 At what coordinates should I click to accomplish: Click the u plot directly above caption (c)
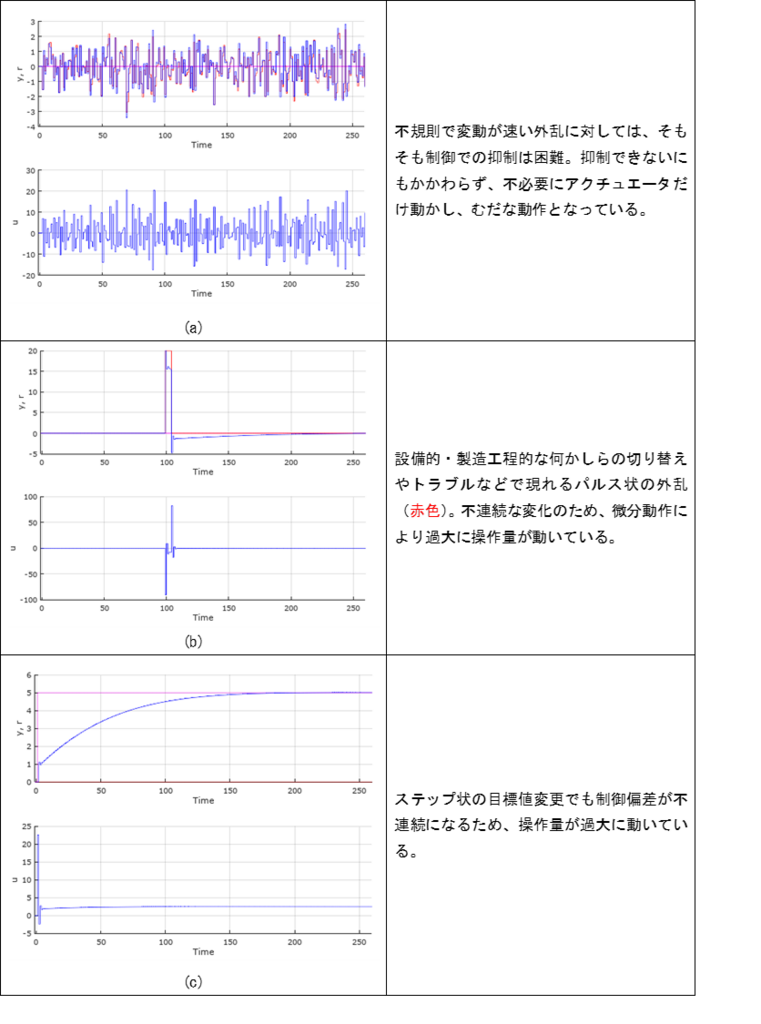(x=193, y=889)
